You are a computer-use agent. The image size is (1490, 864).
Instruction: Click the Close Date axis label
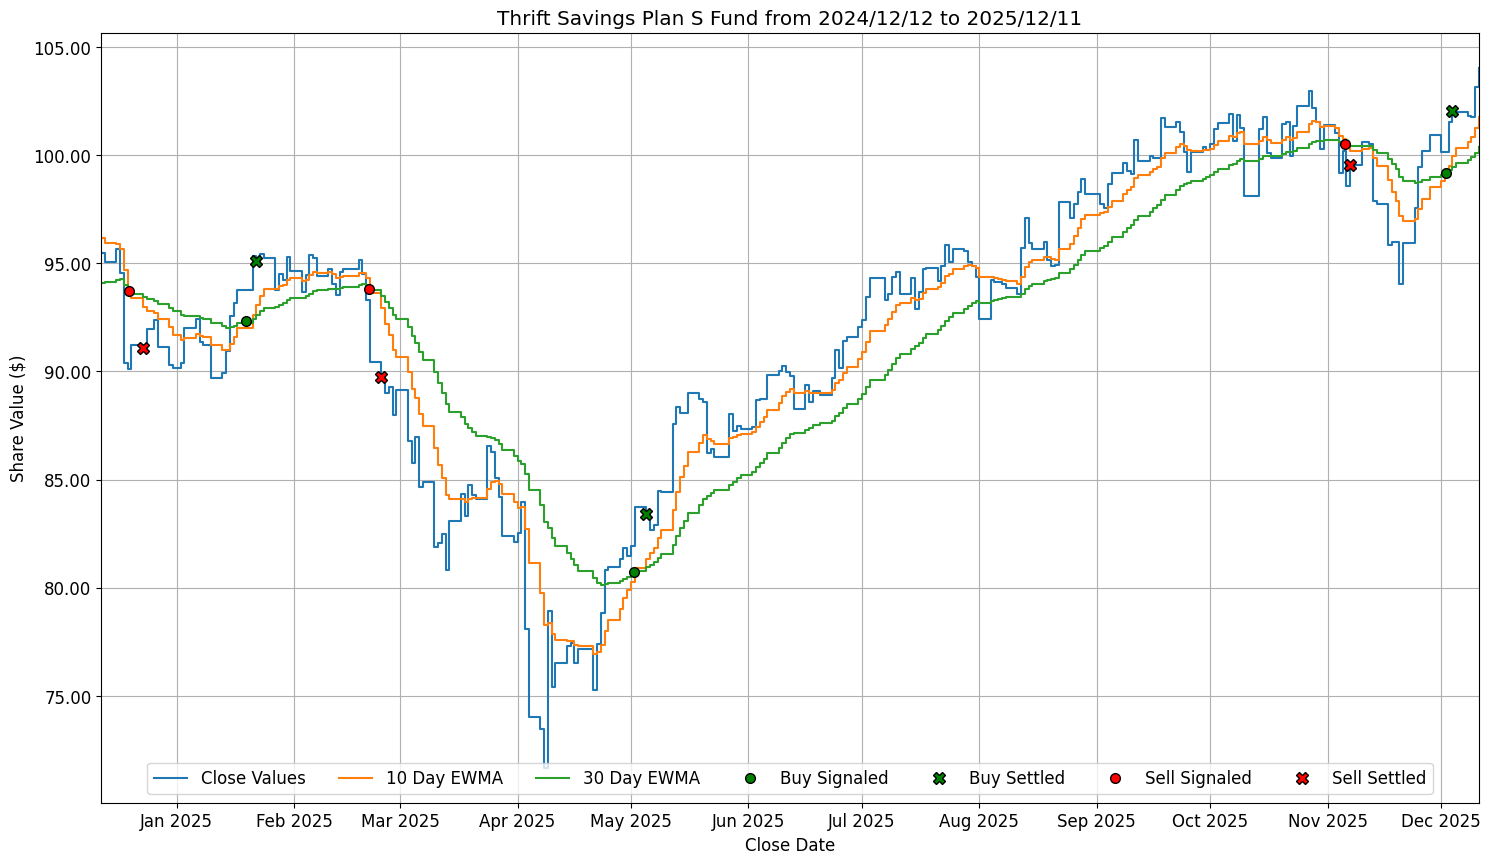(789, 845)
